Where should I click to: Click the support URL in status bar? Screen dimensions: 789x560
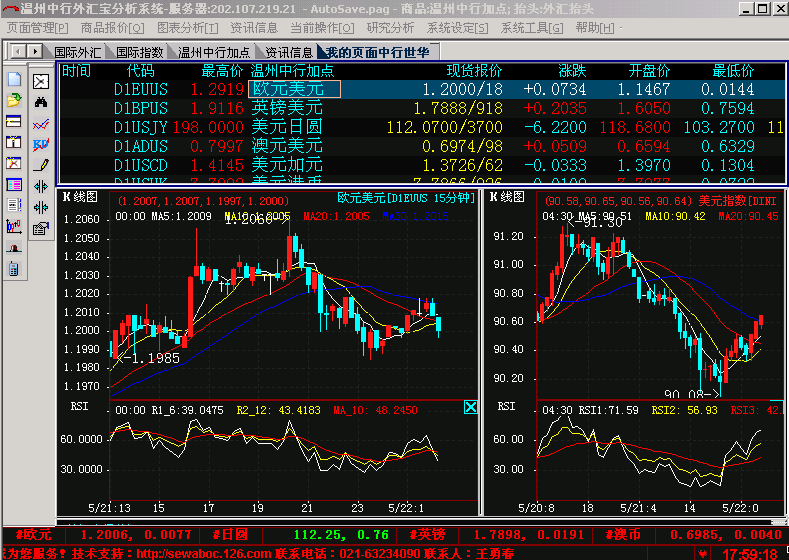203,553
